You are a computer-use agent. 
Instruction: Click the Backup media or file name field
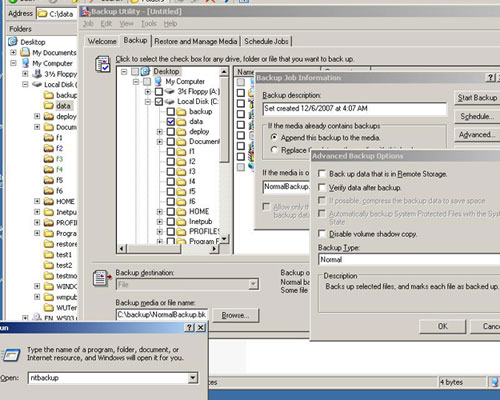pyautogui.click(x=162, y=315)
